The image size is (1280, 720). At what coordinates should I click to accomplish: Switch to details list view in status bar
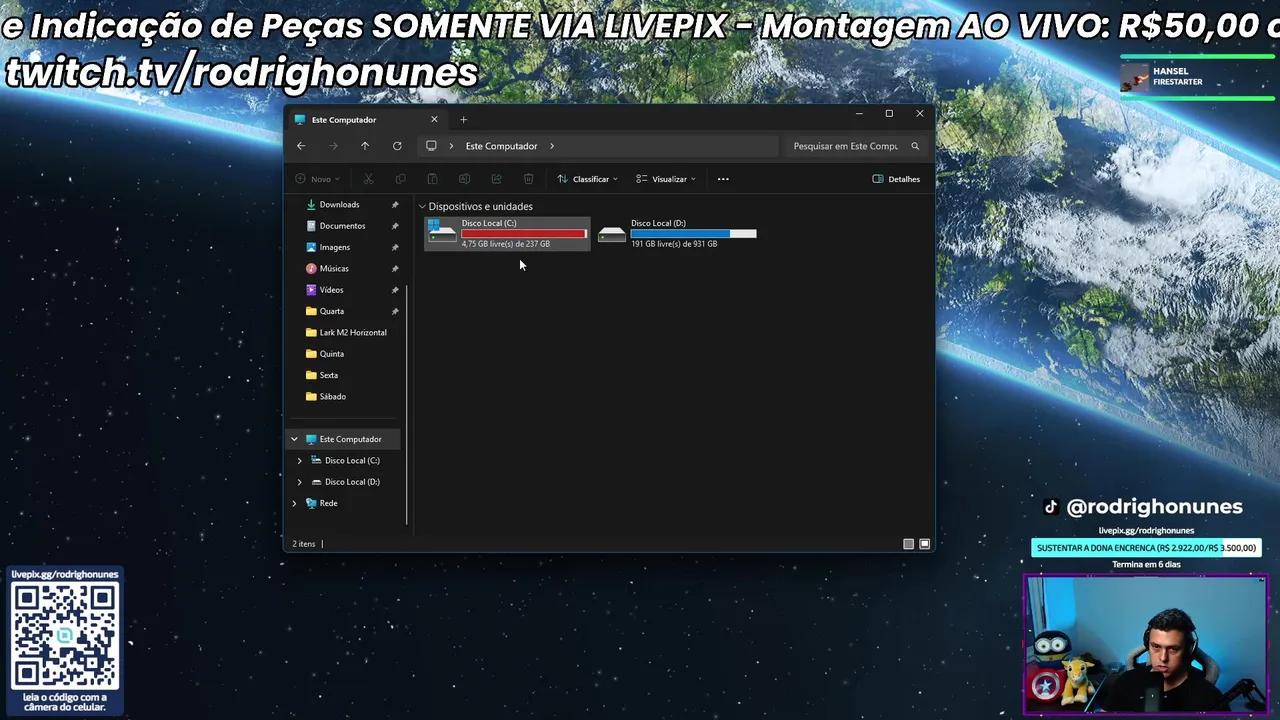(908, 544)
